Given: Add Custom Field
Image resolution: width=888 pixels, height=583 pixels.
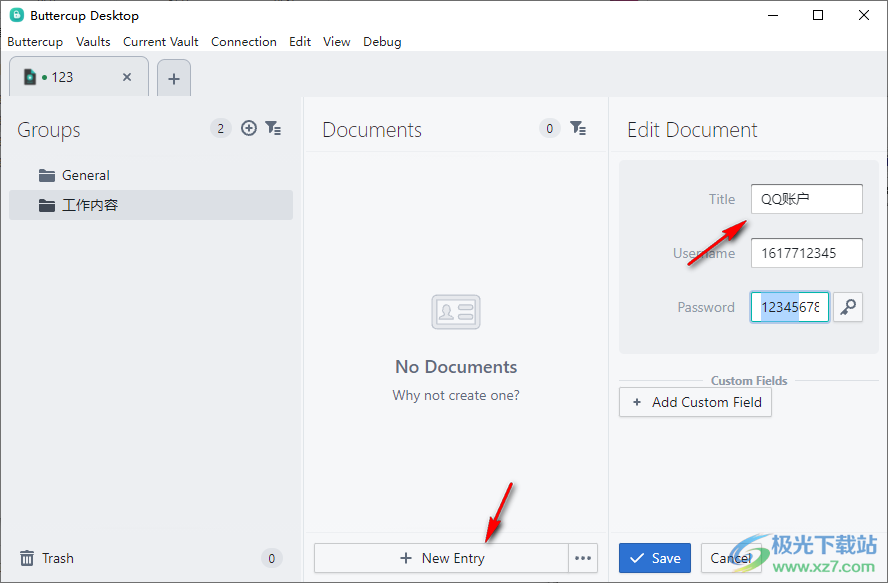Looking at the screenshot, I should [x=695, y=402].
